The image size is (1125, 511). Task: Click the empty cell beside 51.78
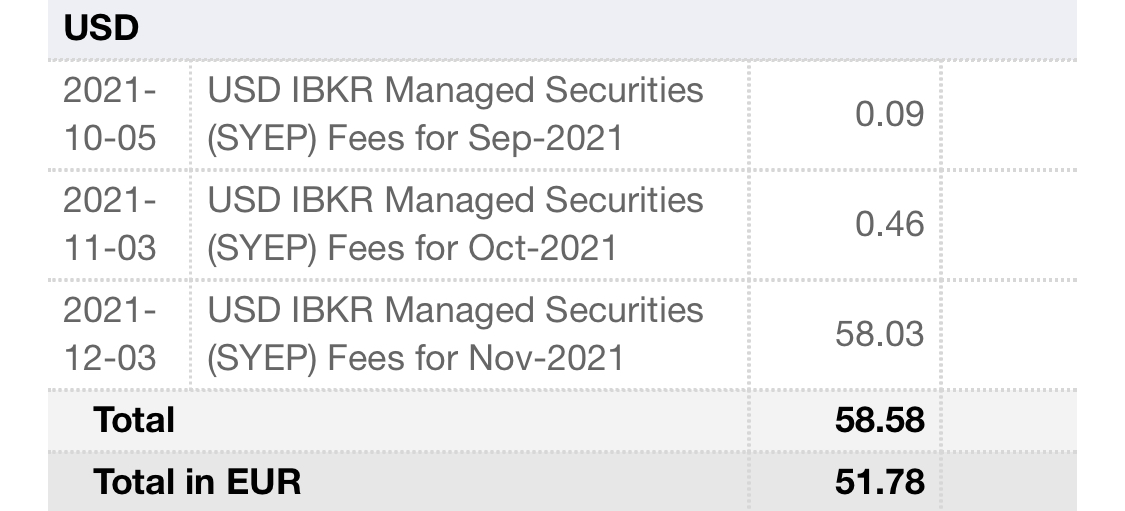[1009, 482]
